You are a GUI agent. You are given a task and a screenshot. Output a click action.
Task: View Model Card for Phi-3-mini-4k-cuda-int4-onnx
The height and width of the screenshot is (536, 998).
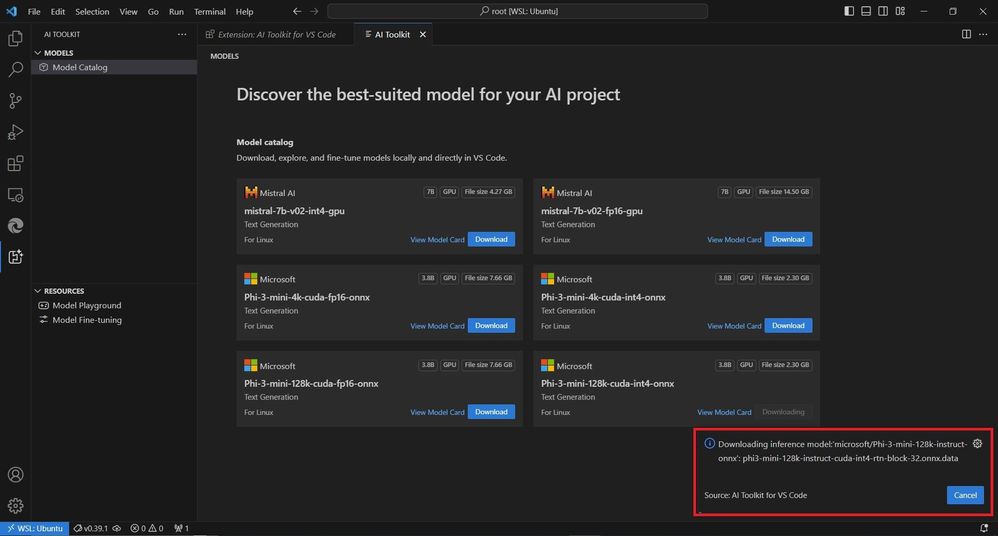[x=734, y=326]
